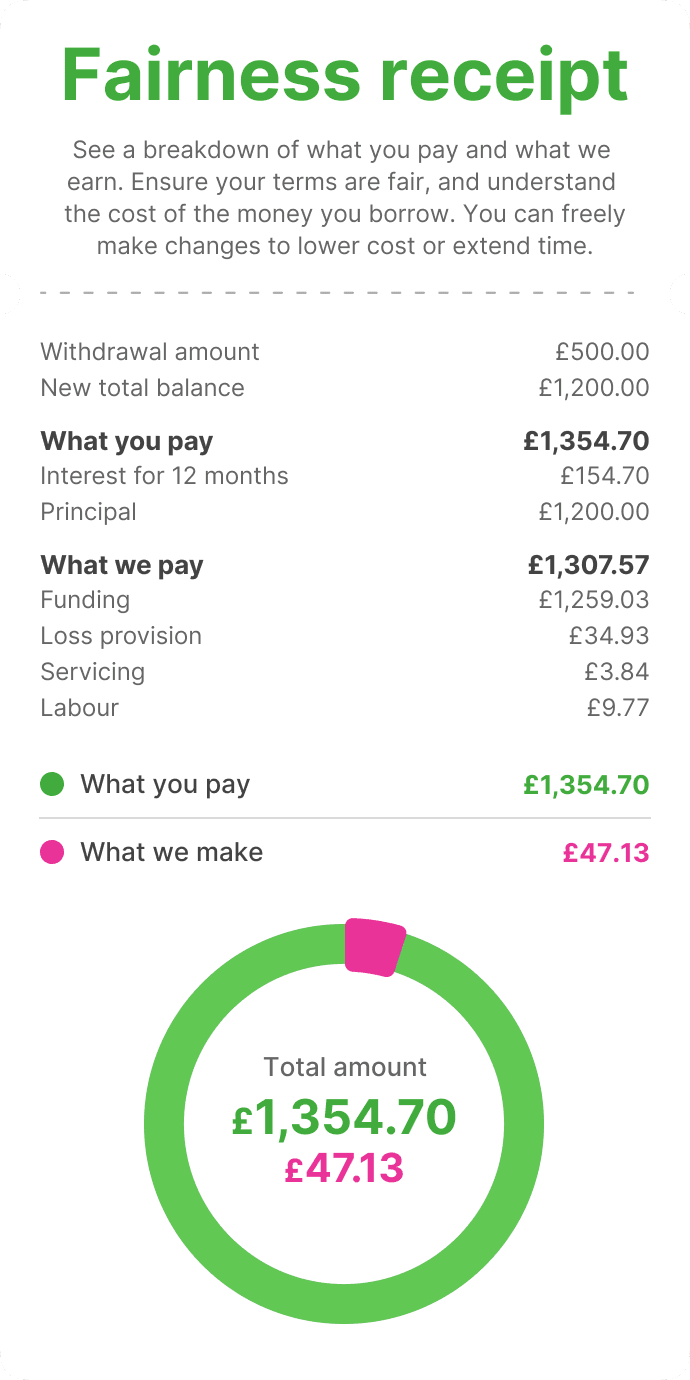Expand the 'What we pay' breakdown section
This screenshot has width=690, height=1380.
345,564
